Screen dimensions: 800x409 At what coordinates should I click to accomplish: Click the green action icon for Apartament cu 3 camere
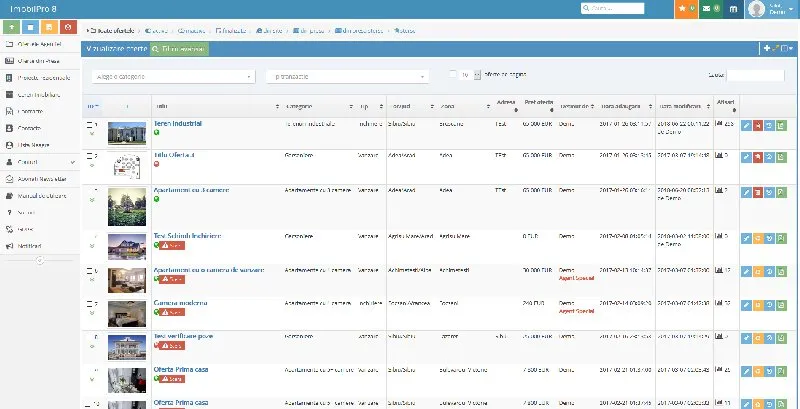pyautogui.click(x=781, y=192)
